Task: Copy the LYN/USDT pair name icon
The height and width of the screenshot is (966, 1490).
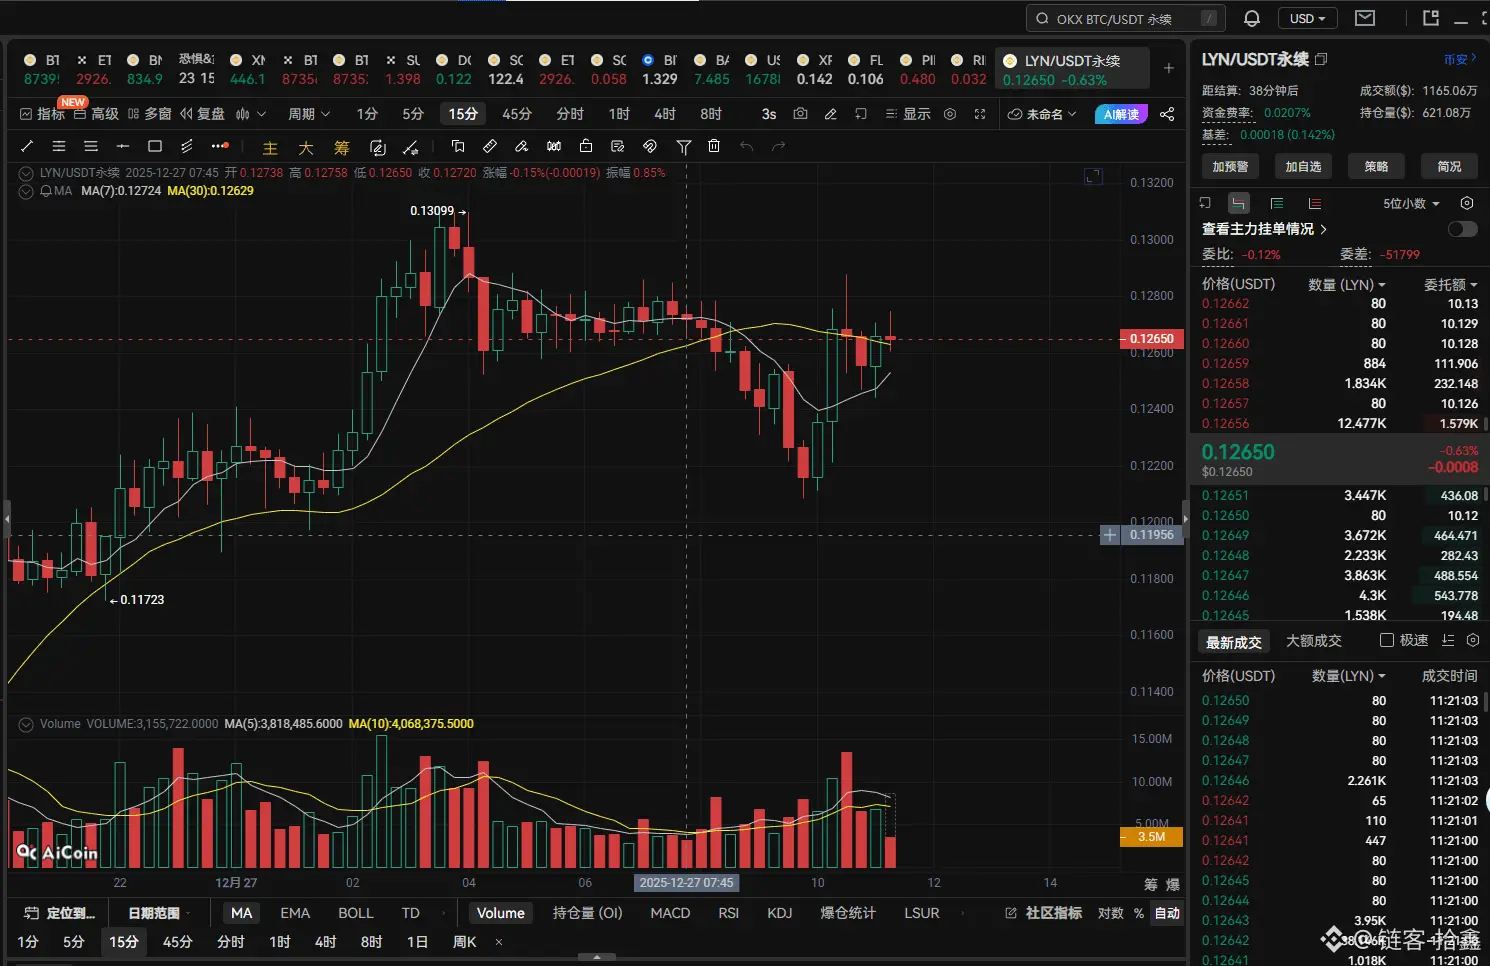Action: 1321,60
